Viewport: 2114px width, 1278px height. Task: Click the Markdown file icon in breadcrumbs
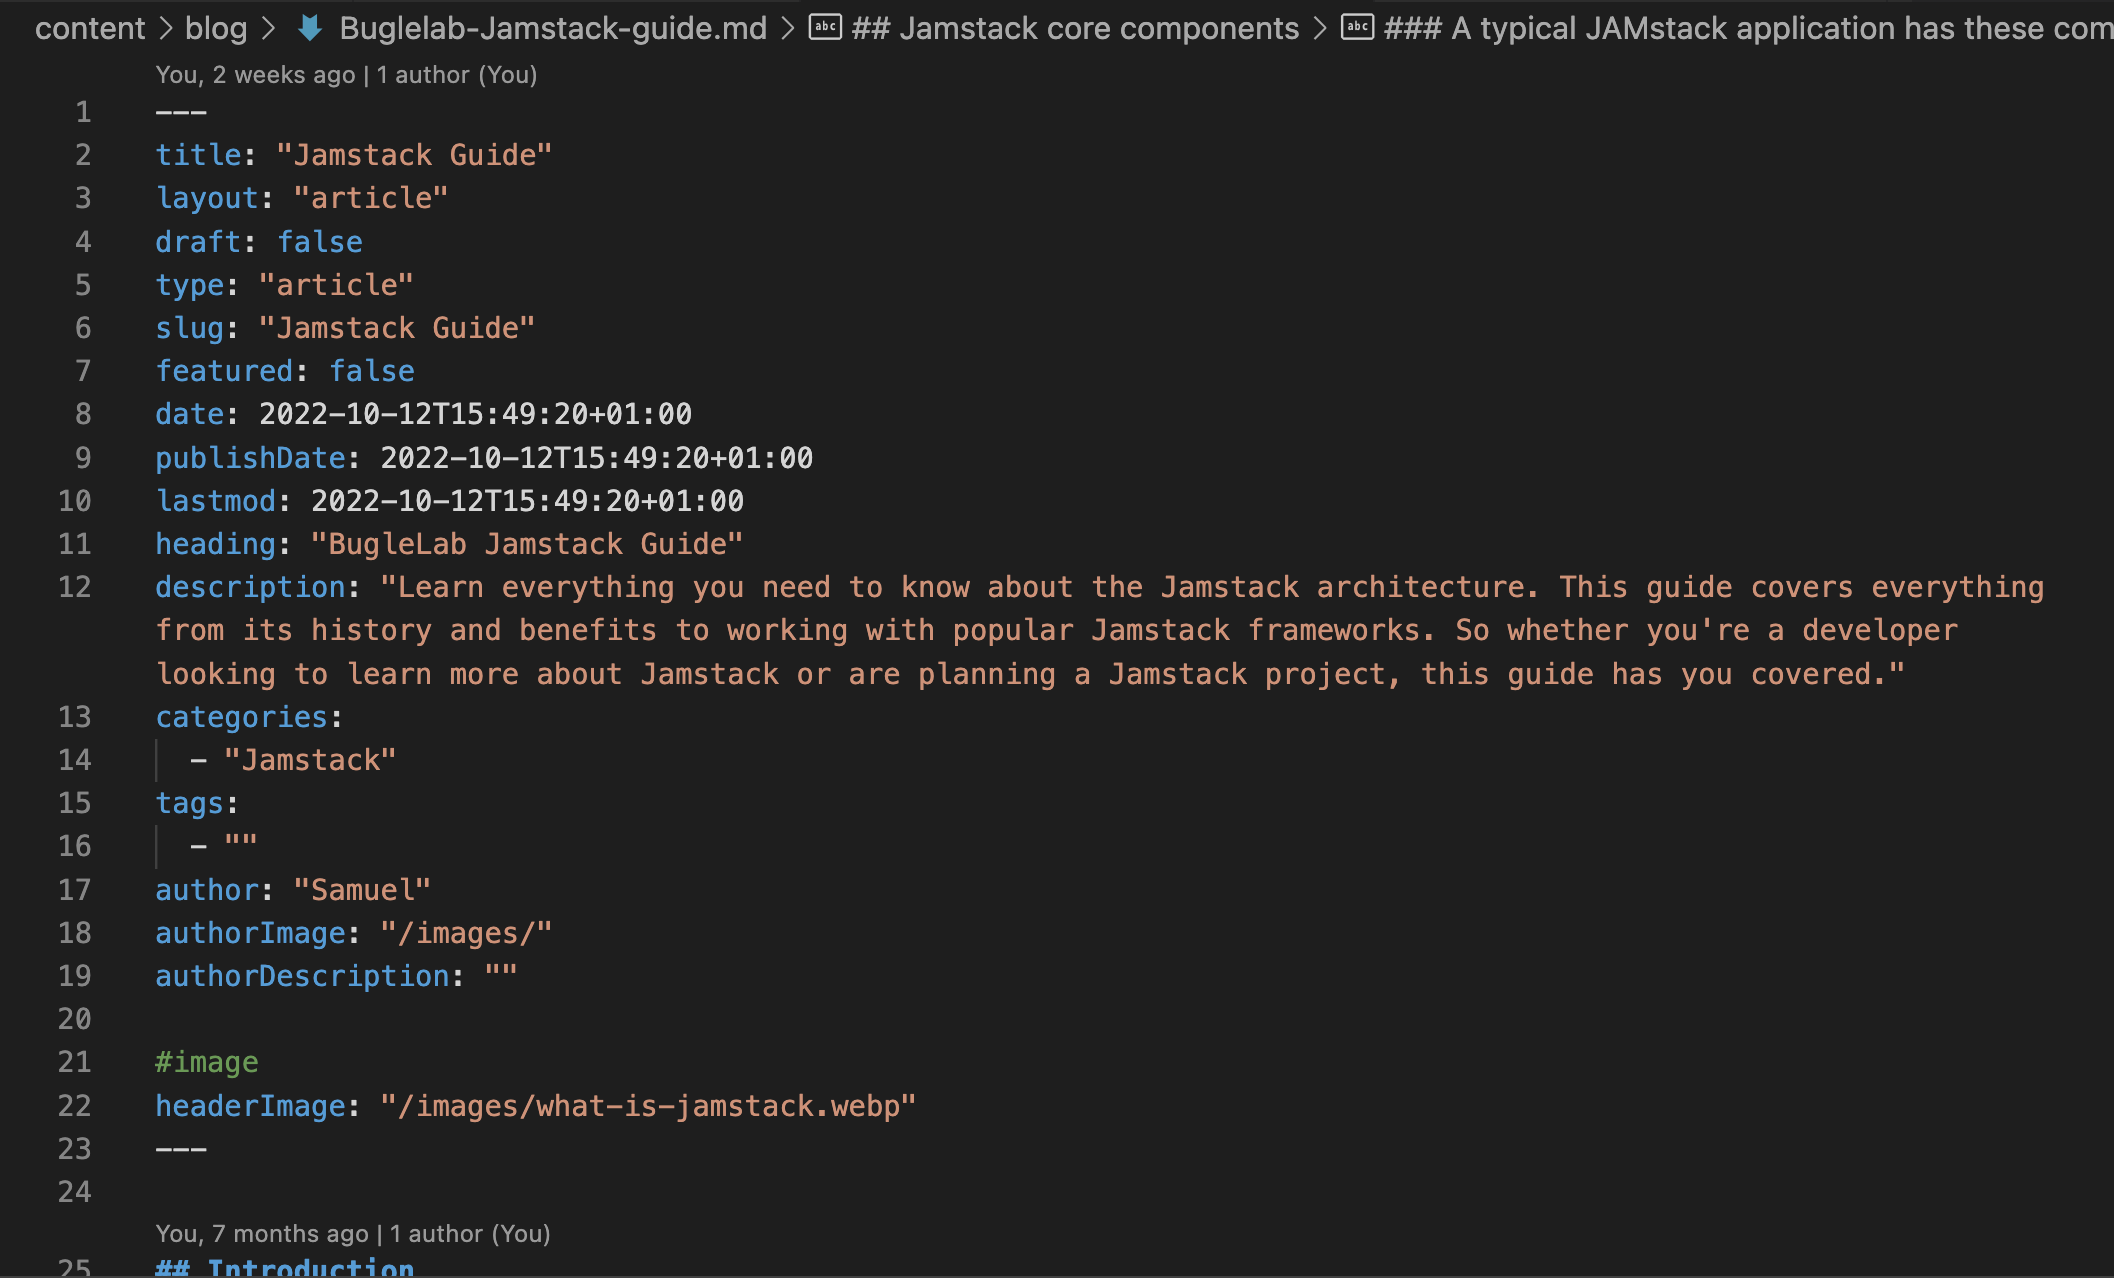310,28
